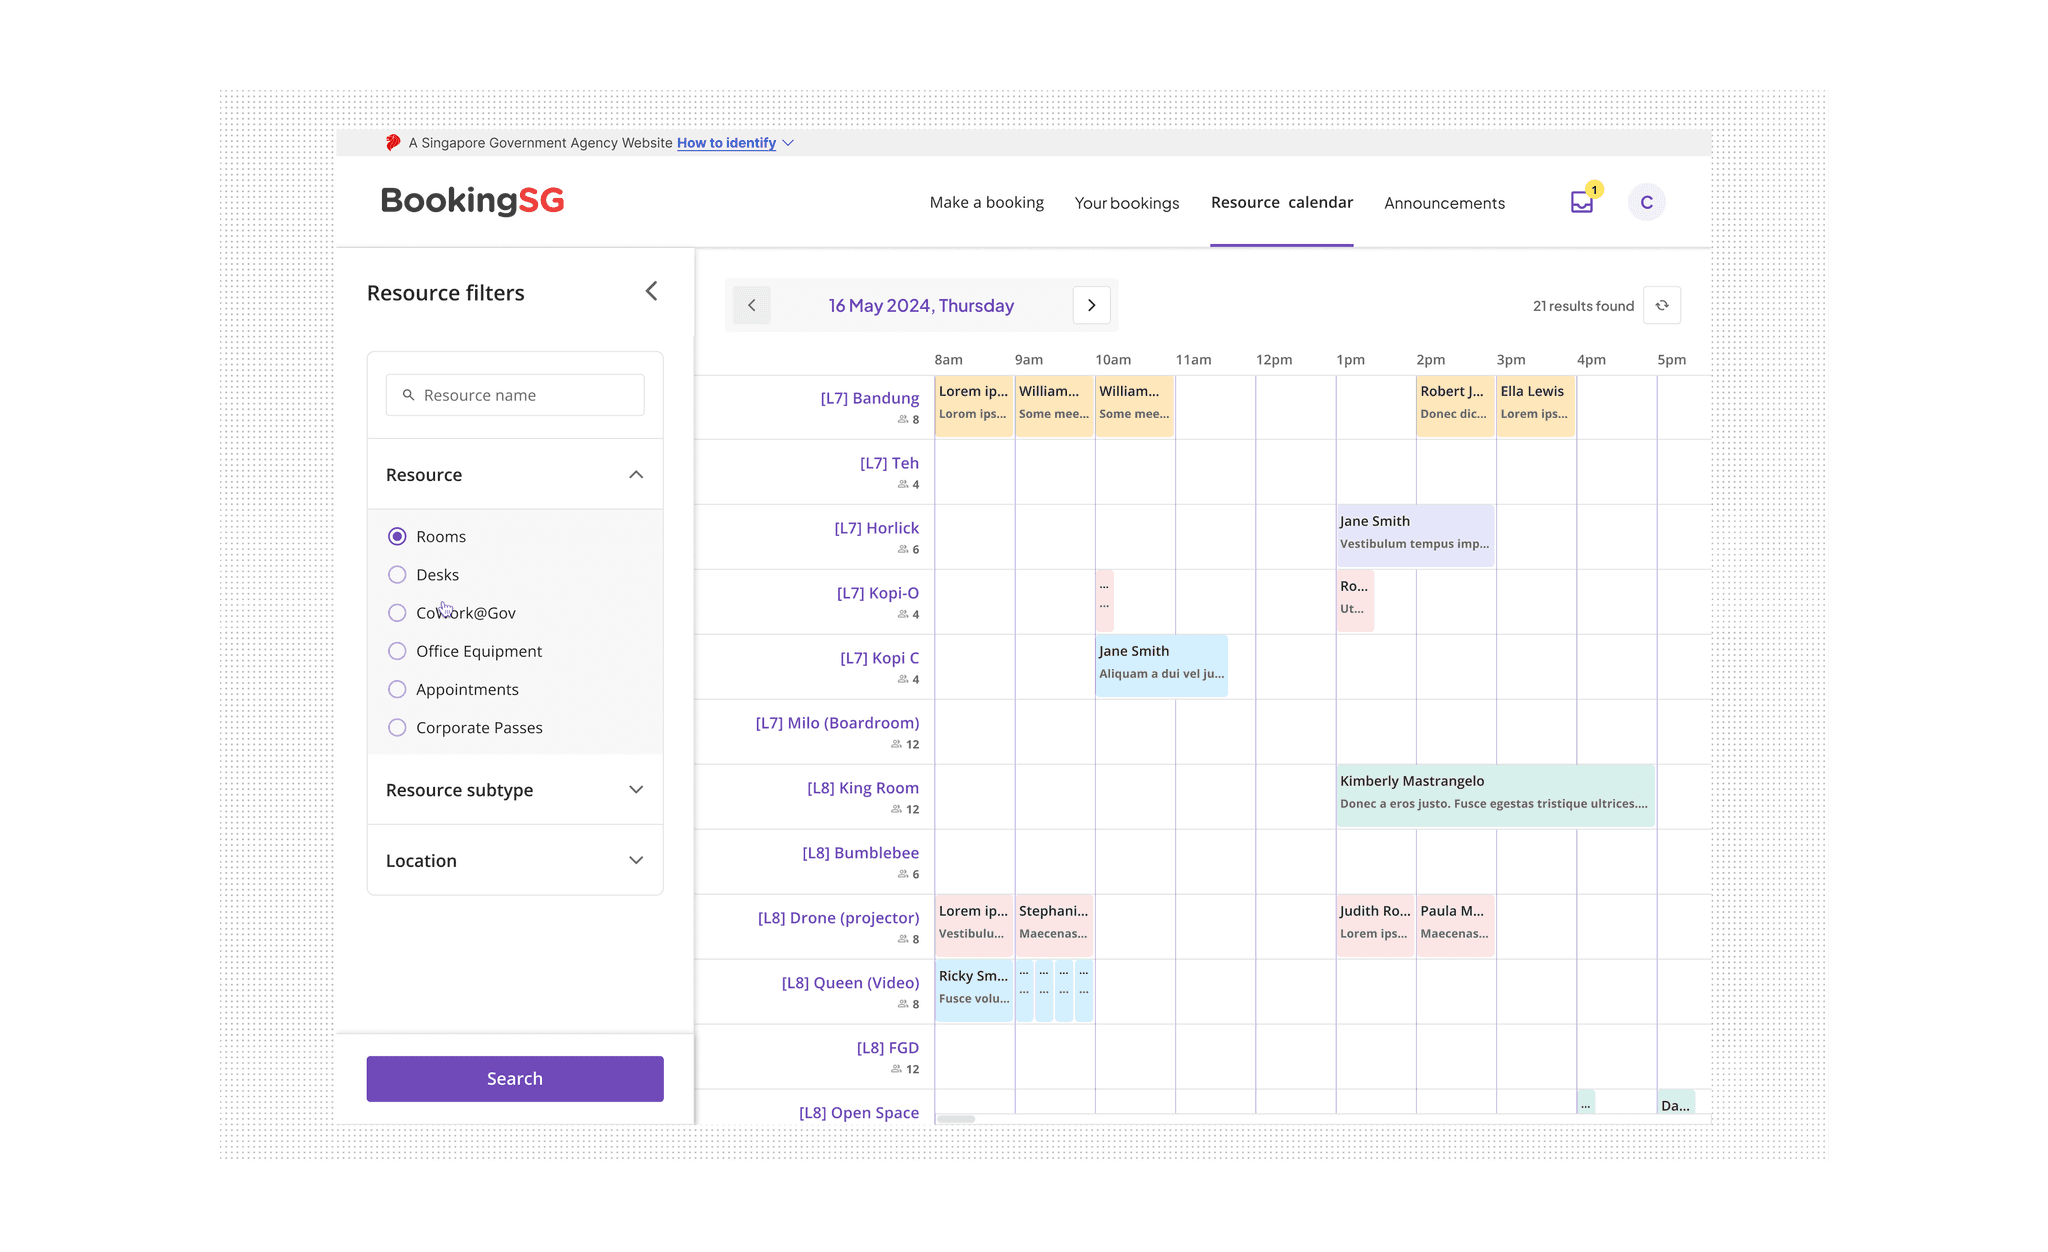Viewport: 2048px width, 1252px height.
Task: Open the How to identify link
Action: click(726, 143)
